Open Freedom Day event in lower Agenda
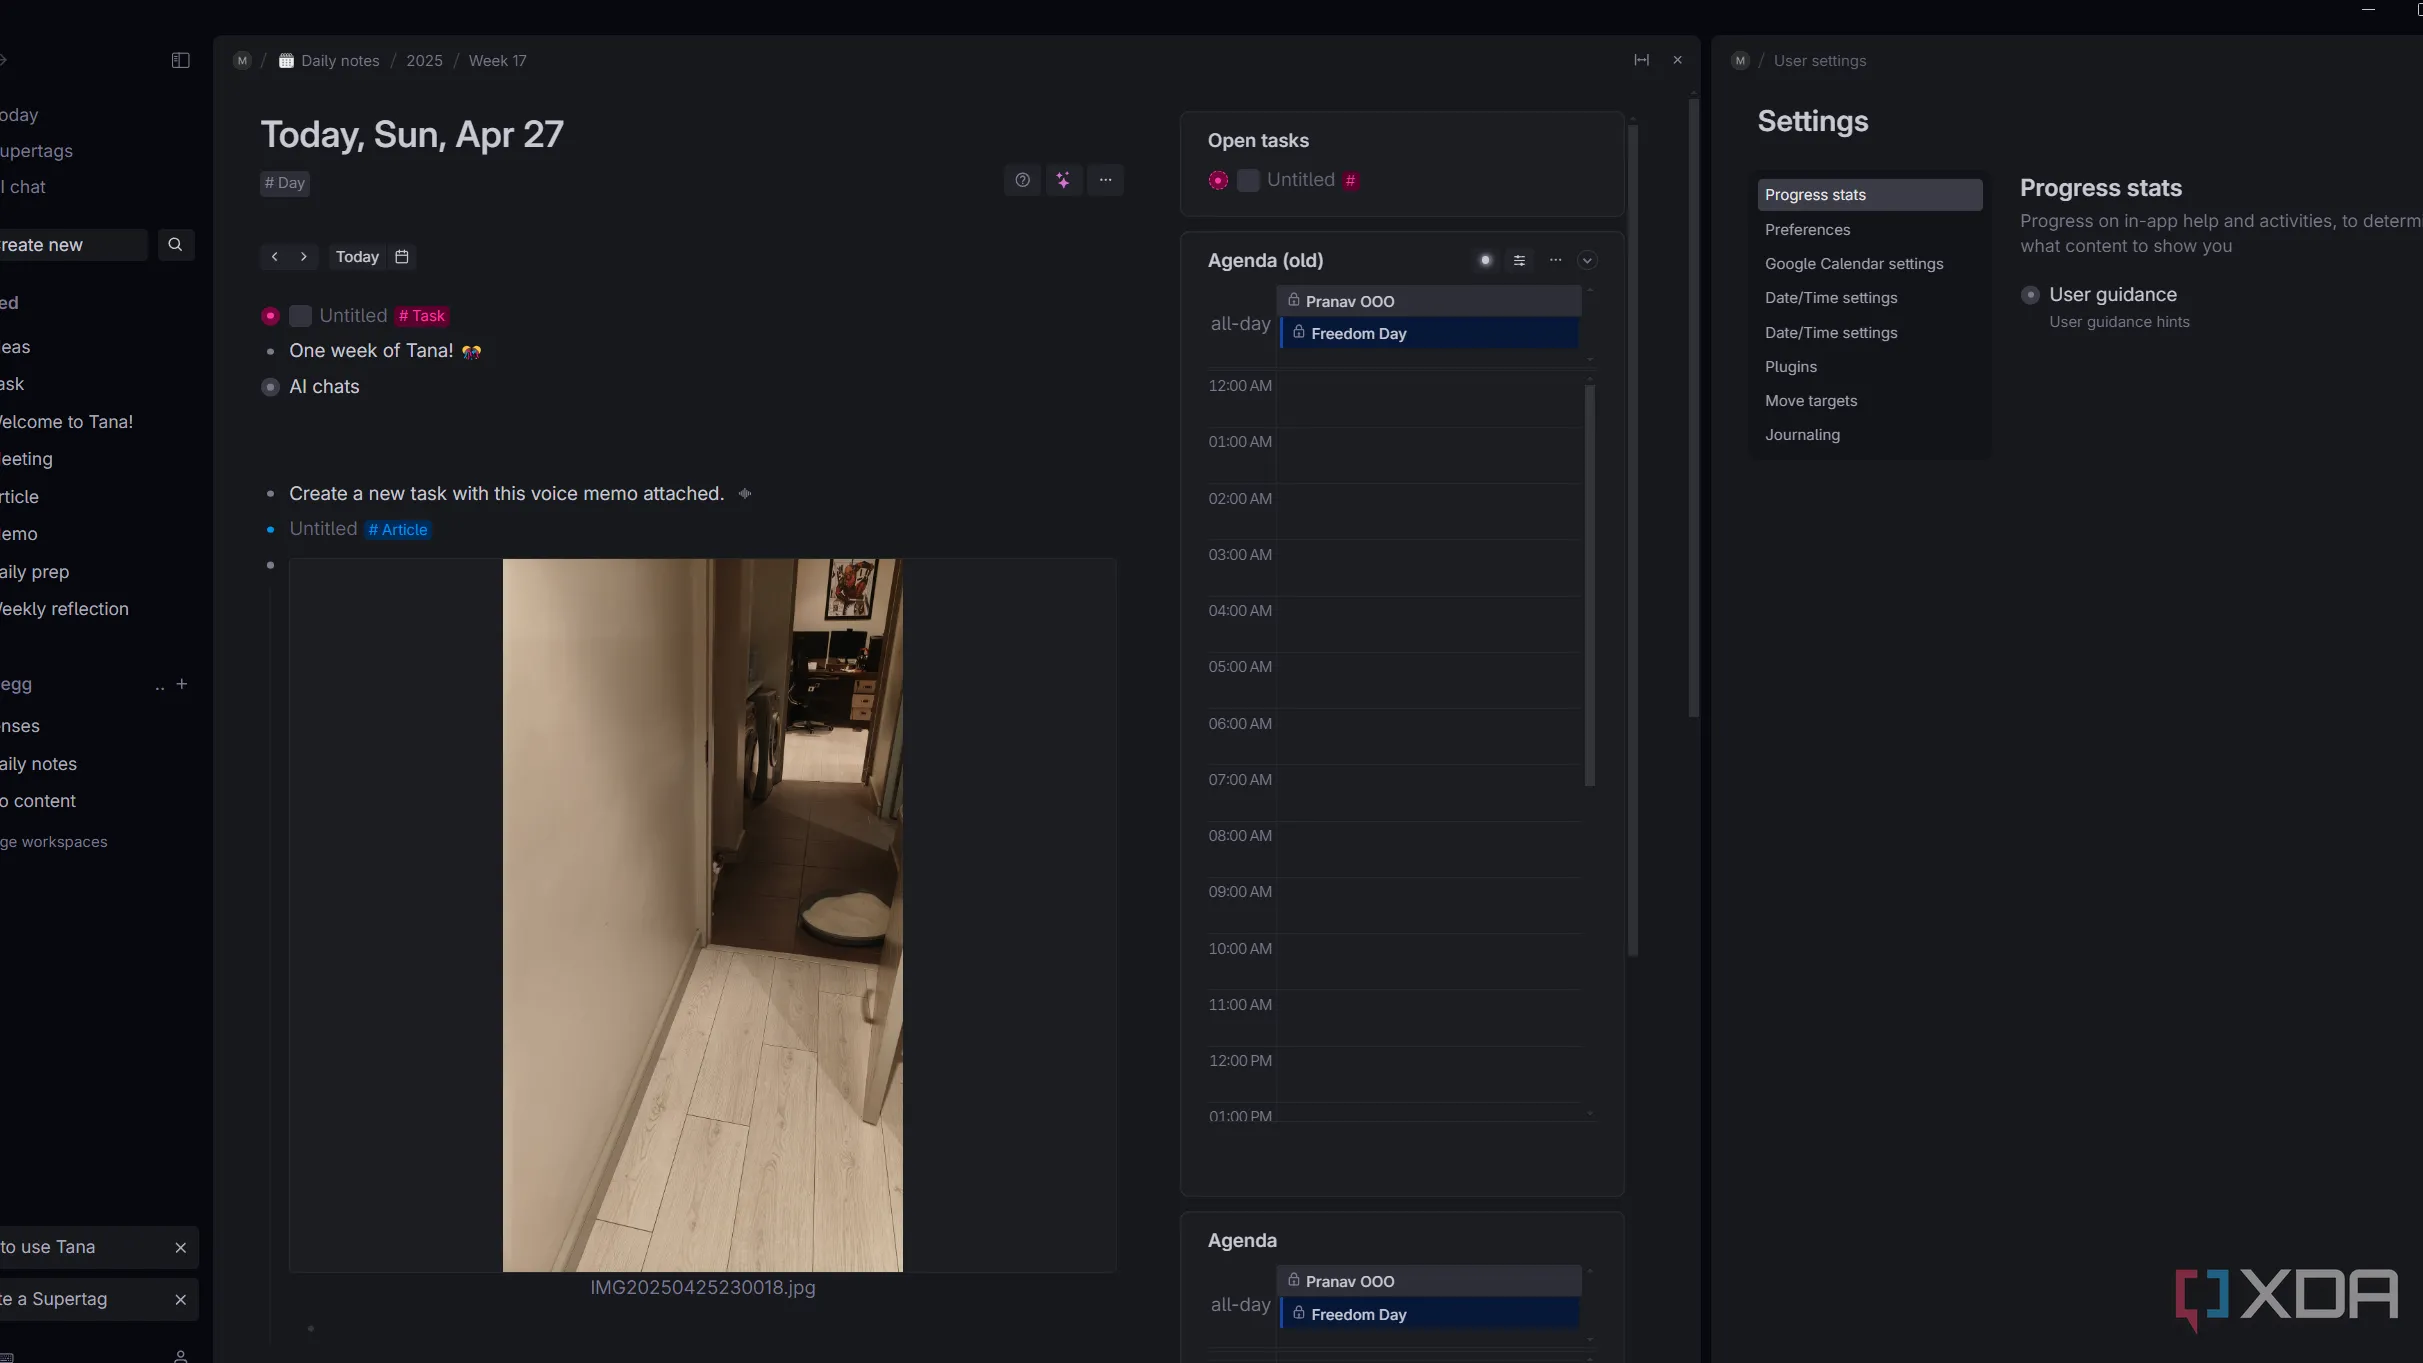Image resolution: width=2423 pixels, height=1363 pixels. click(x=1429, y=1314)
